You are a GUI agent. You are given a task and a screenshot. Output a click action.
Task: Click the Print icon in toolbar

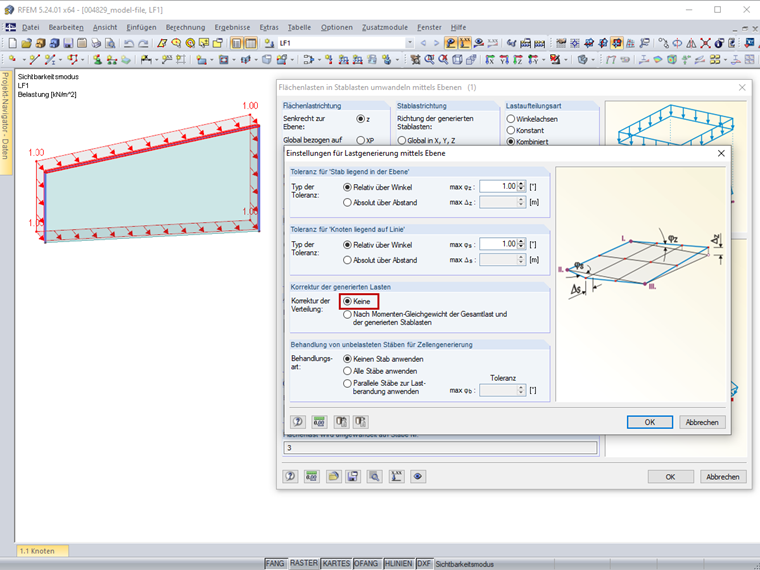pyautogui.click(x=96, y=43)
